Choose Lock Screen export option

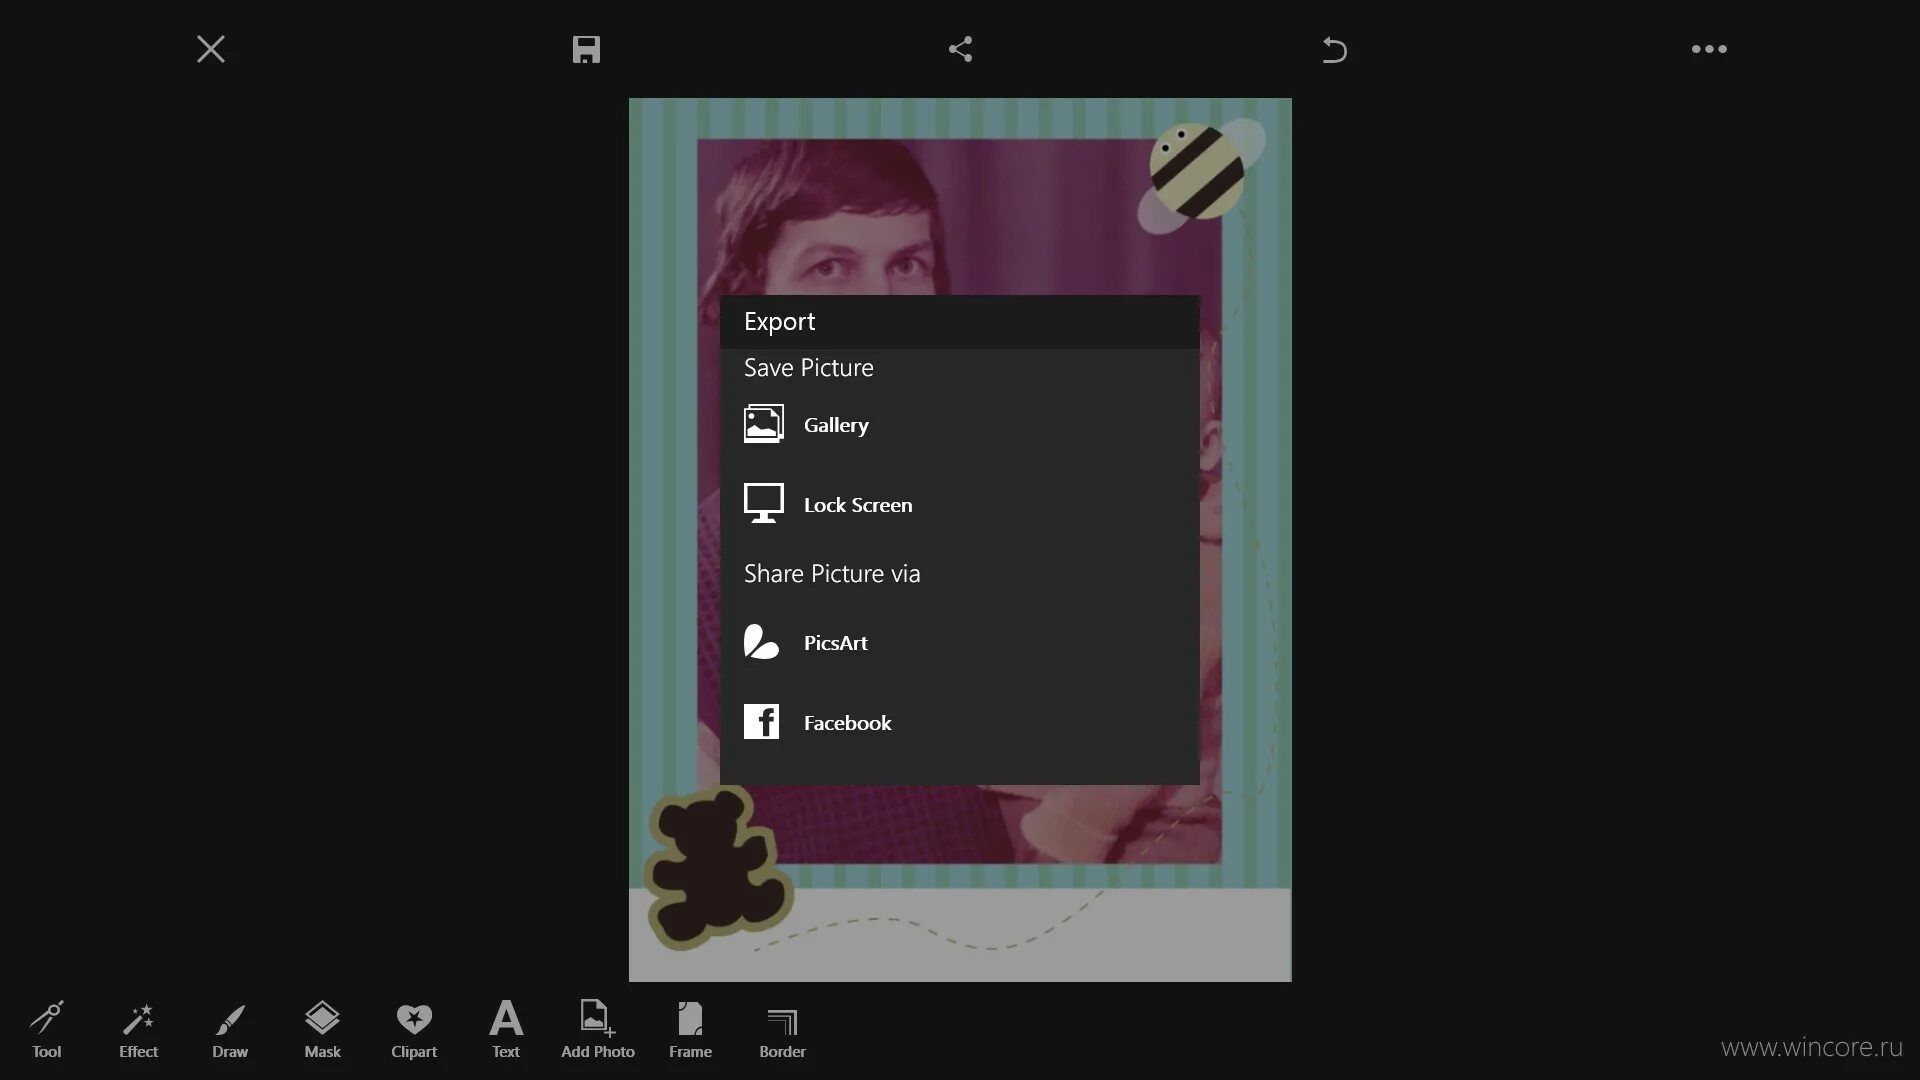pyautogui.click(x=856, y=505)
